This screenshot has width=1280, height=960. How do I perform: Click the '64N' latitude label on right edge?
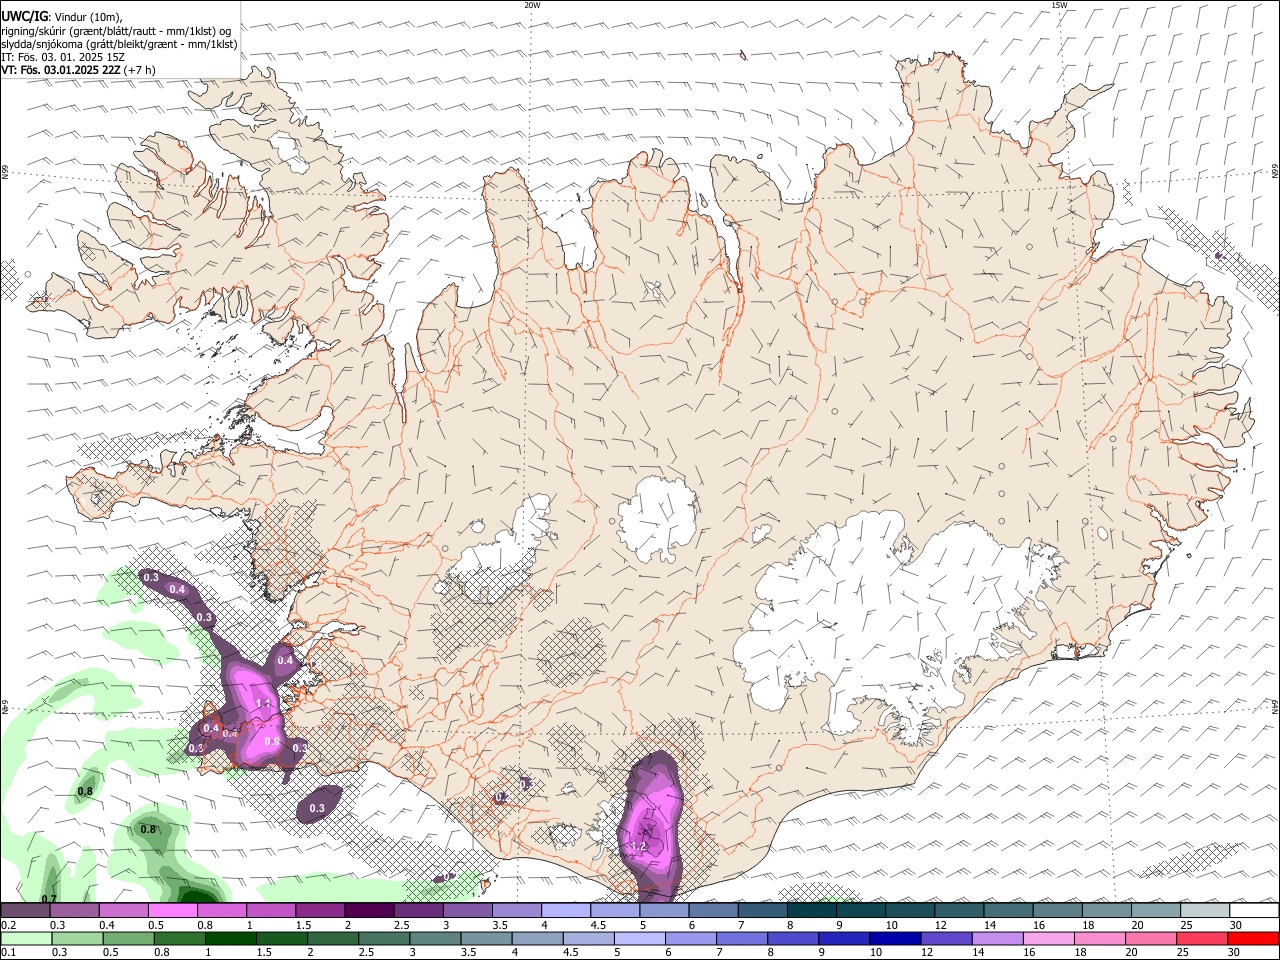point(1275,706)
